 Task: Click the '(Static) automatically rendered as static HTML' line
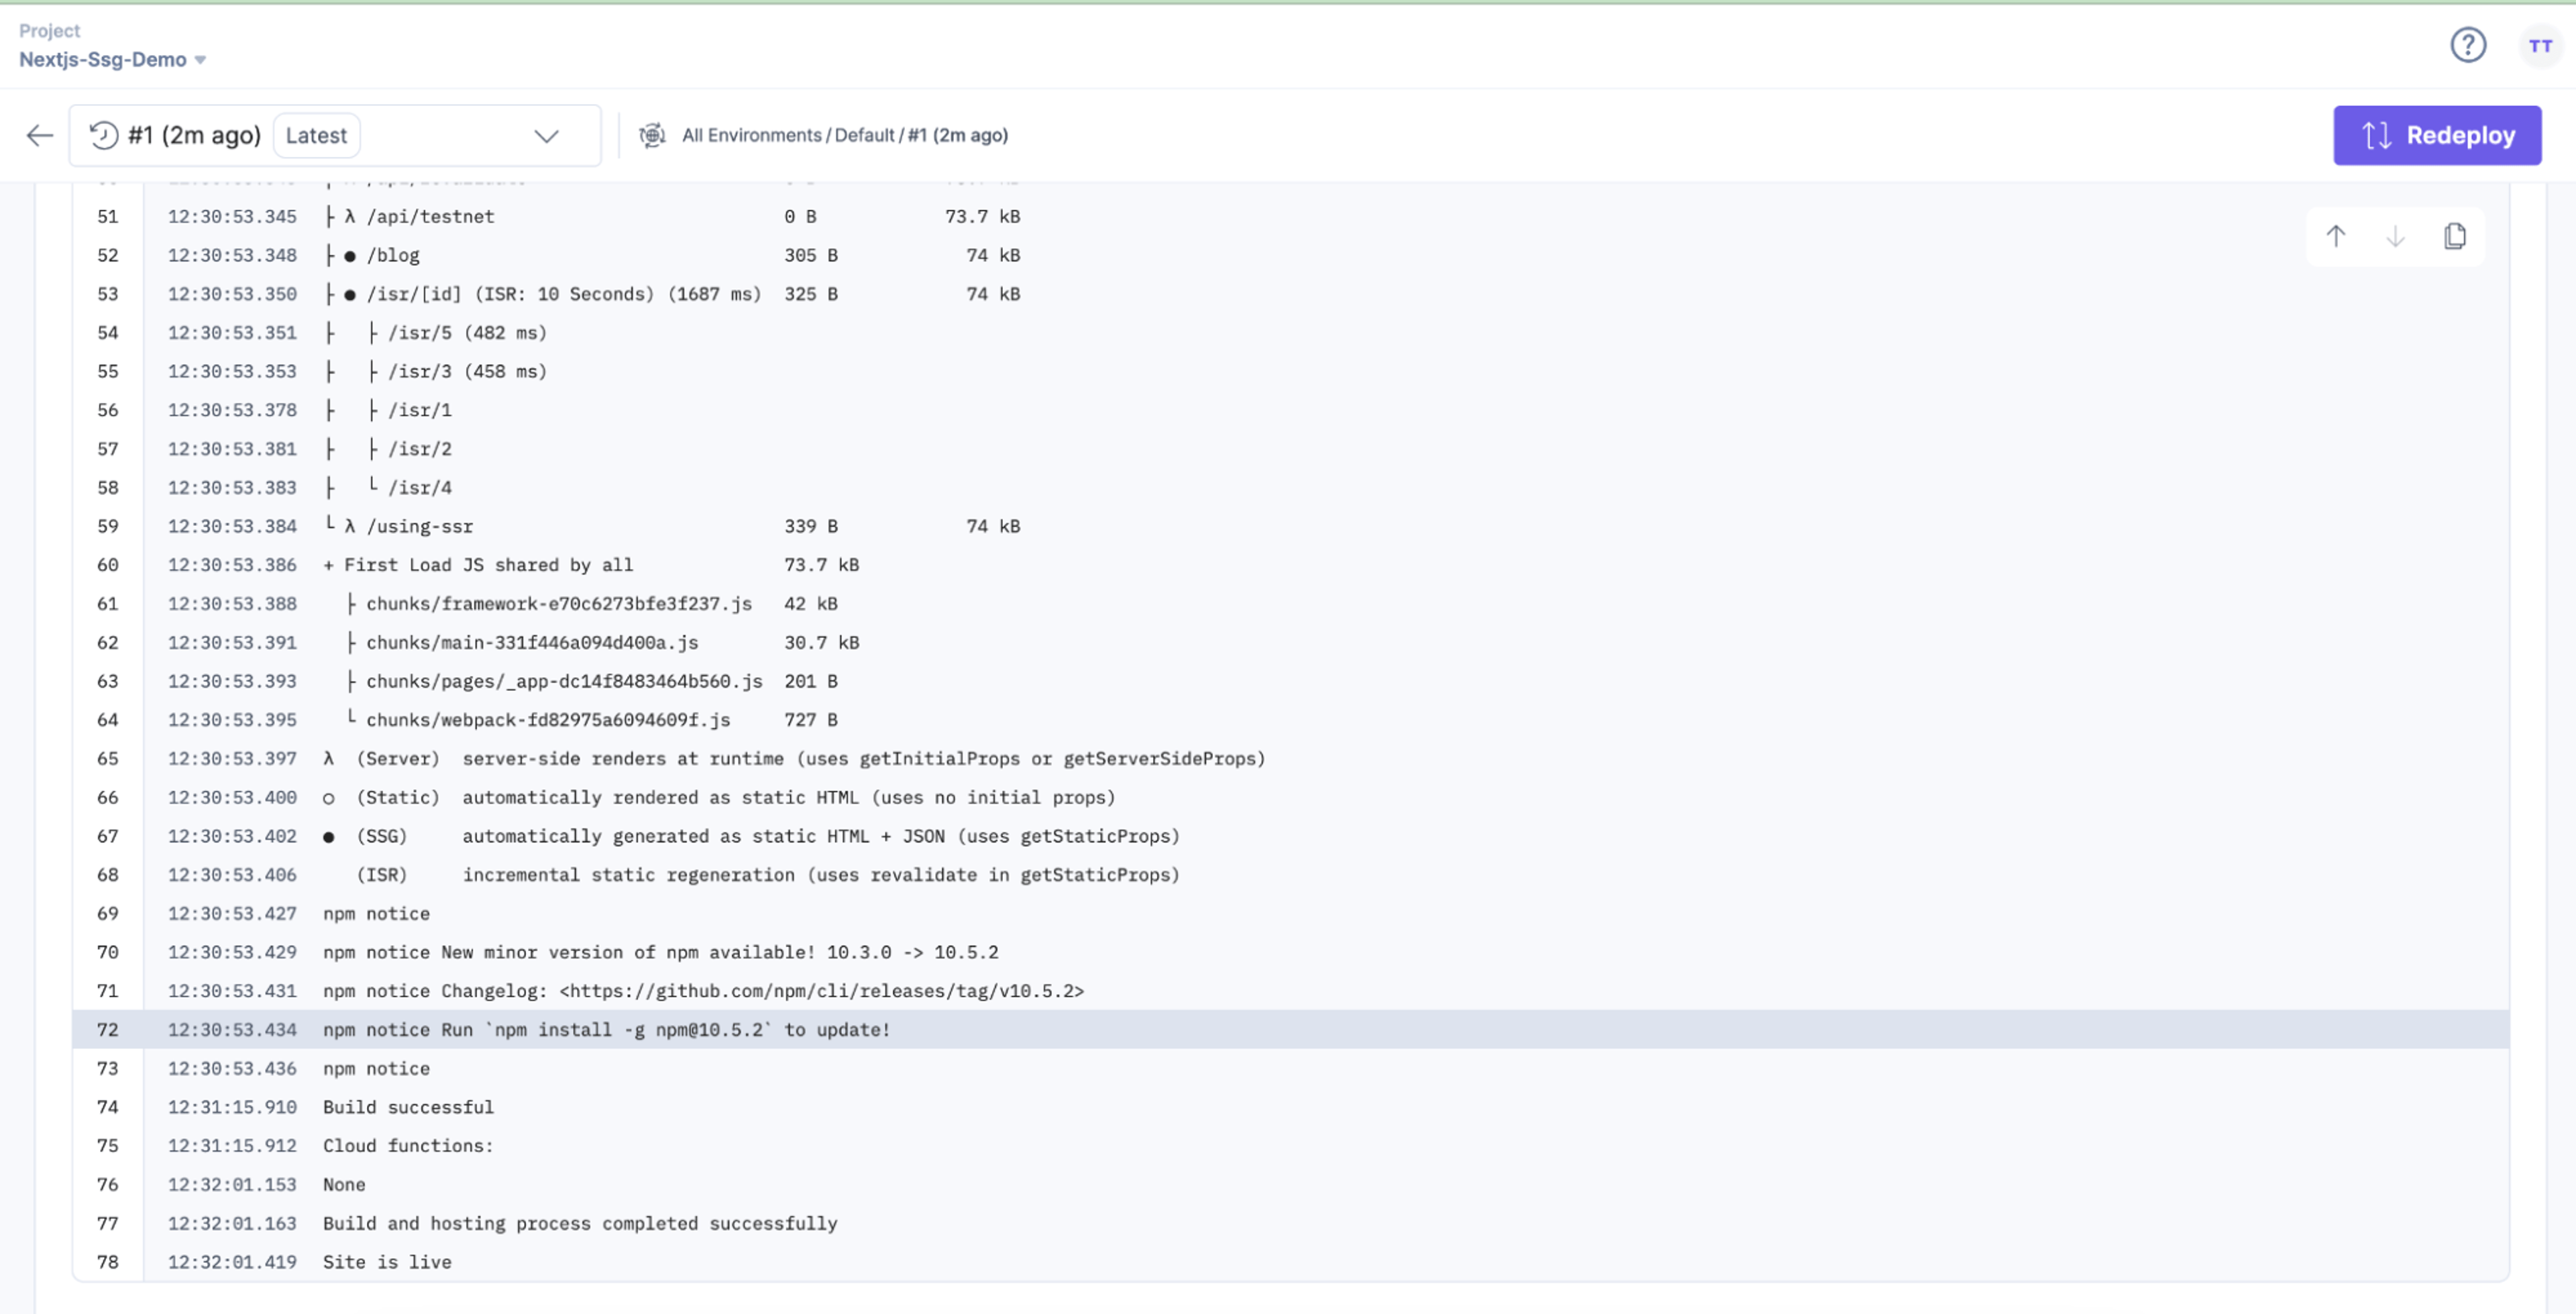1290,797
